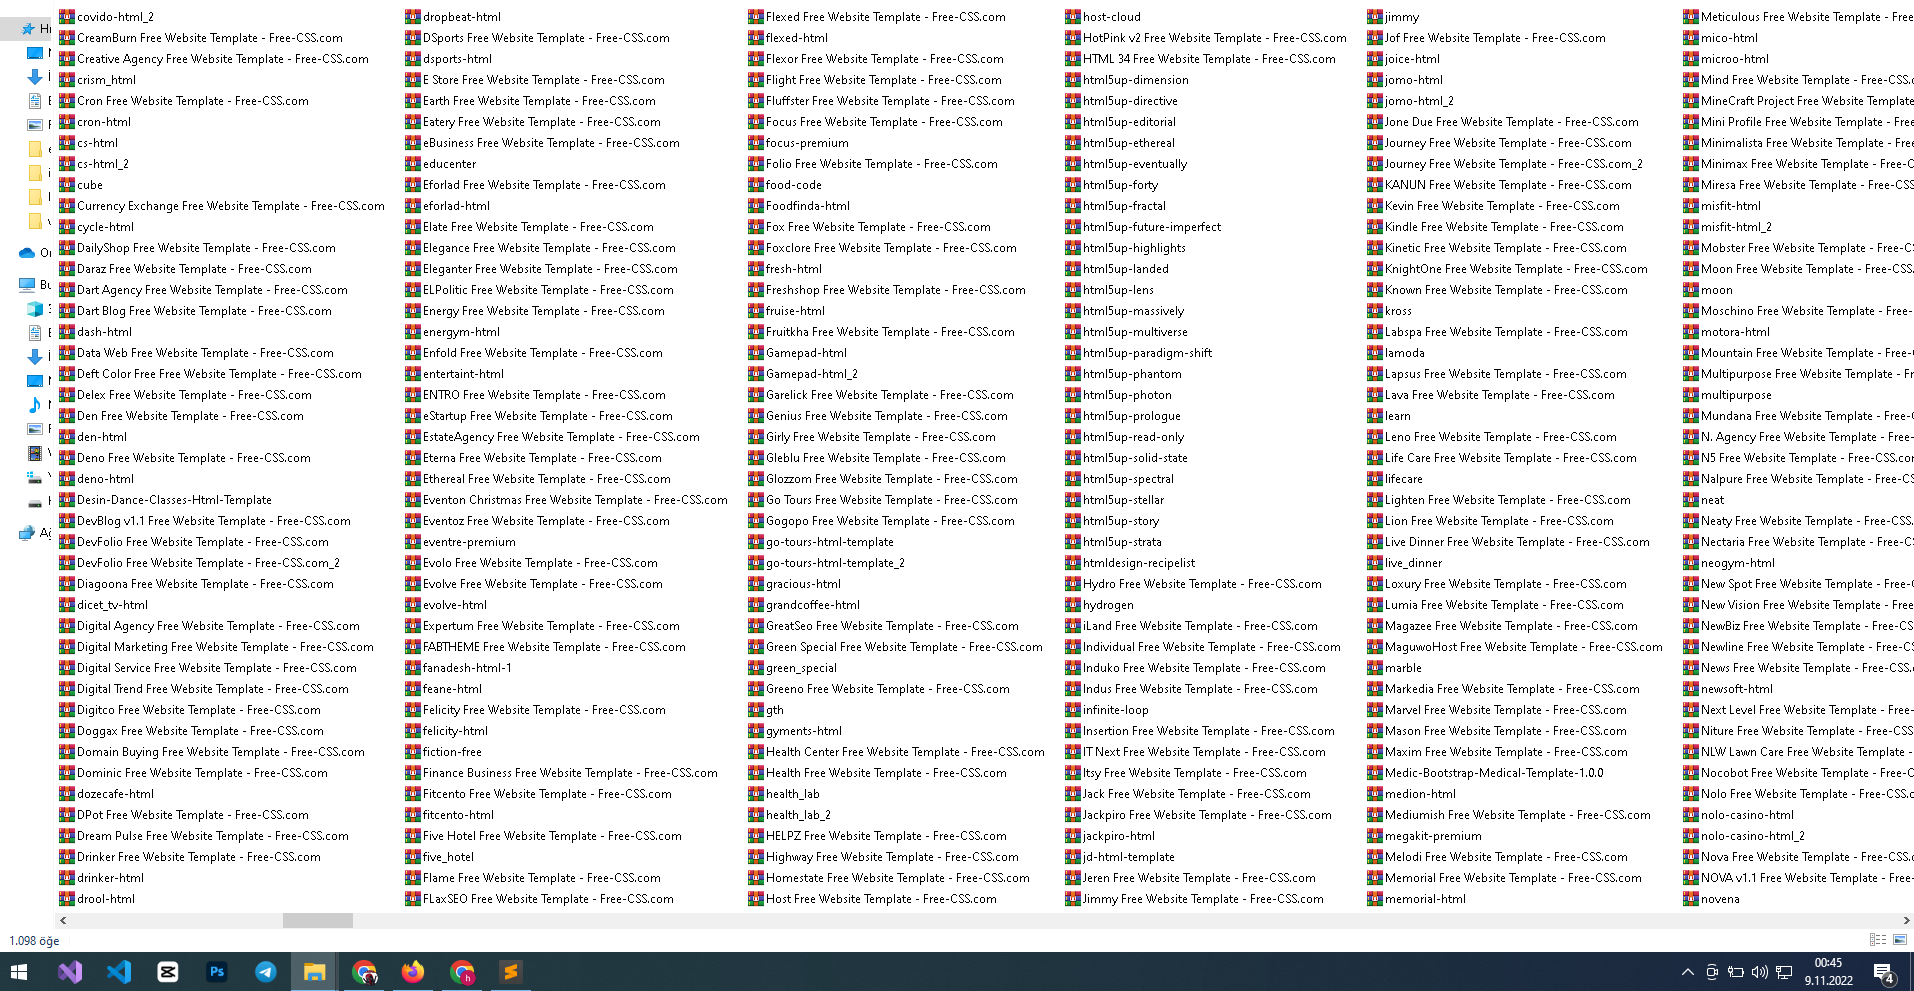Open Sublime Text from the taskbar

510,972
